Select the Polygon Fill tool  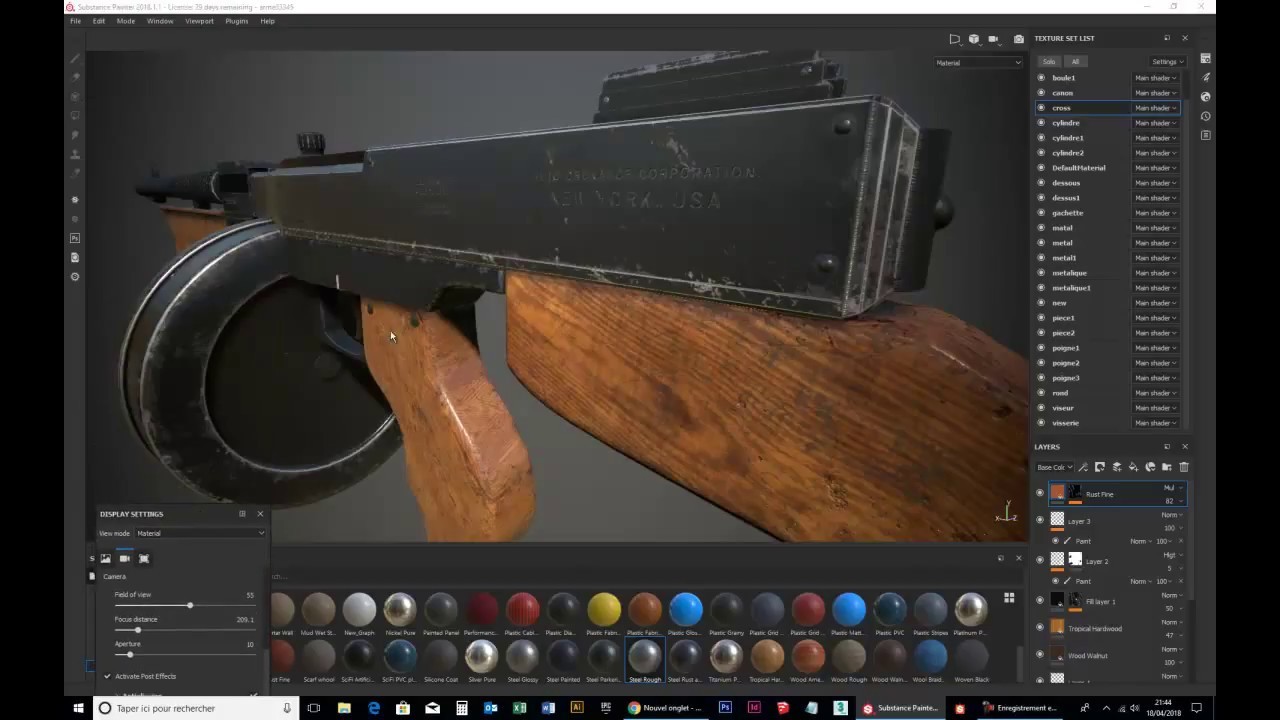(75, 115)
